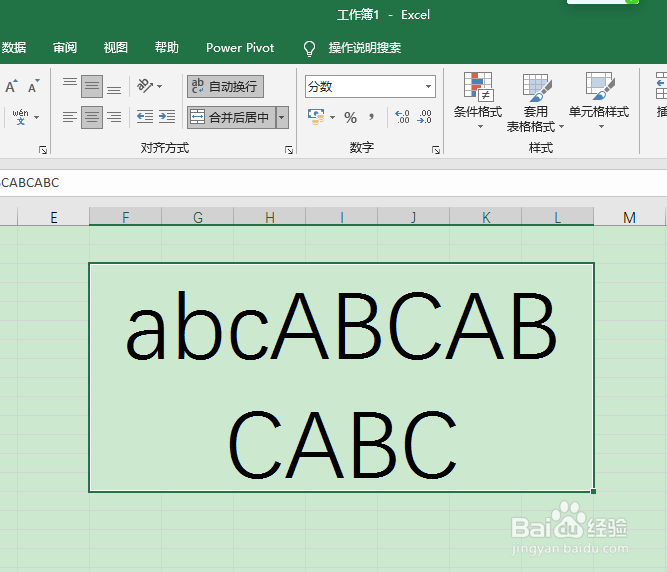This screenshot has height=572, width=667.
Task: Launch the font settings dialog launcher
Action: pyautogui.click(x=43, y=150)
